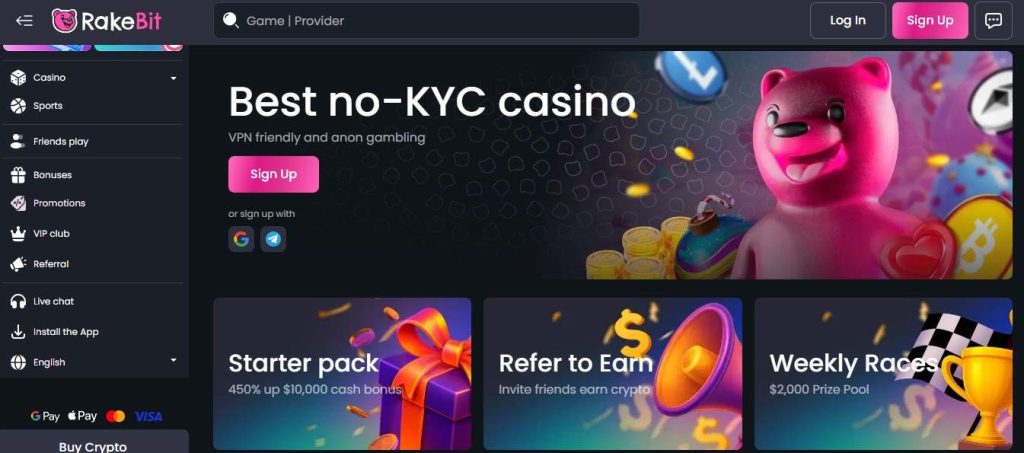
Task: Expand the Casino menu arrow
Action: (x=173, y=78)
